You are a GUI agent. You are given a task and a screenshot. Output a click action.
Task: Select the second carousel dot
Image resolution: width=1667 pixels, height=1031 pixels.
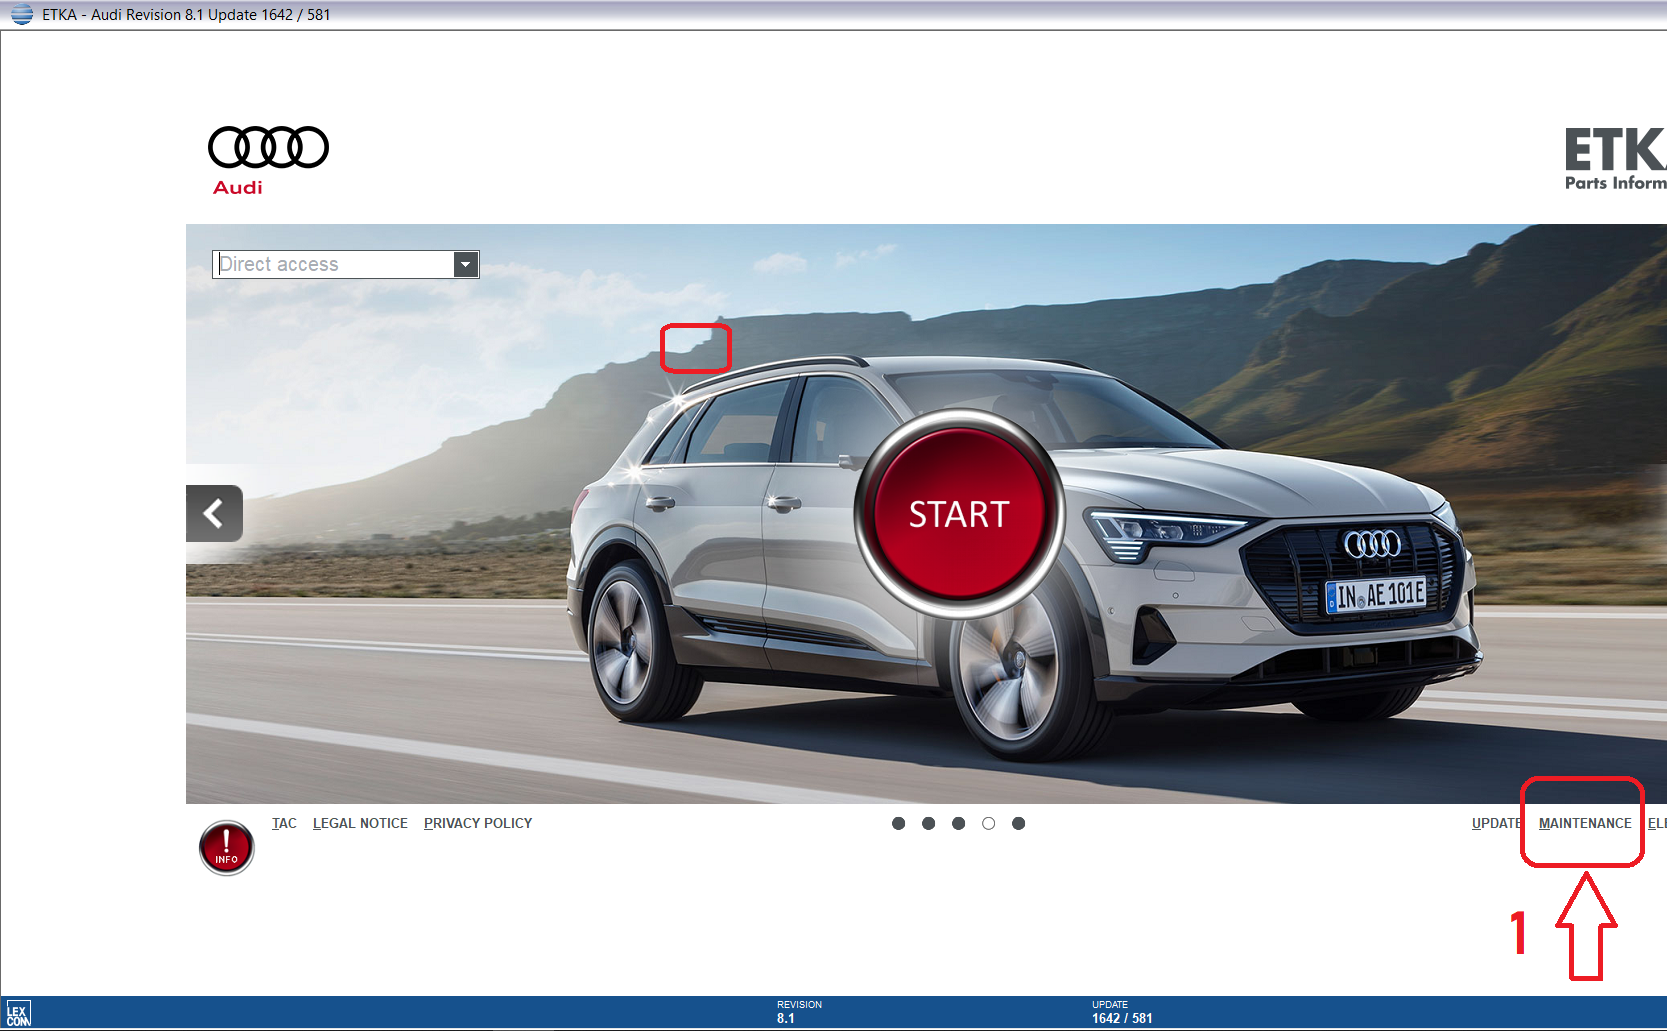pos(928,823)
